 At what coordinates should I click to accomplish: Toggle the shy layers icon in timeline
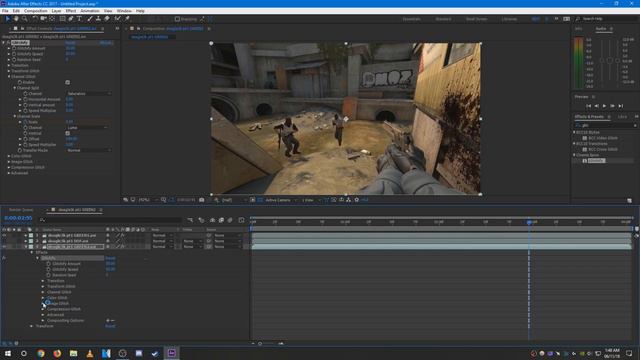click(x=212, y=220)
